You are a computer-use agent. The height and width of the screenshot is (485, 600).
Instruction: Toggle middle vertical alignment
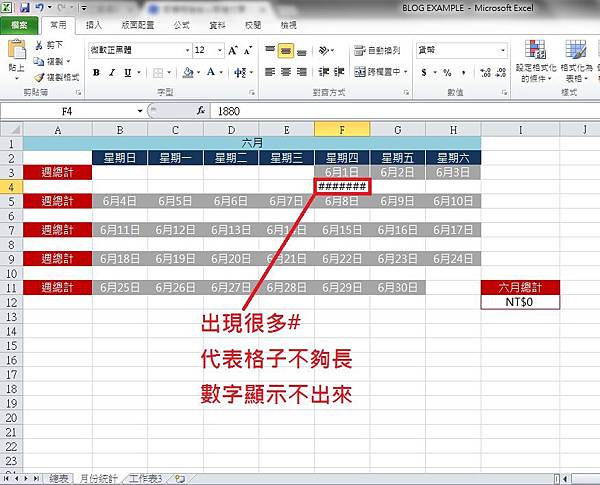pos(286,51)
